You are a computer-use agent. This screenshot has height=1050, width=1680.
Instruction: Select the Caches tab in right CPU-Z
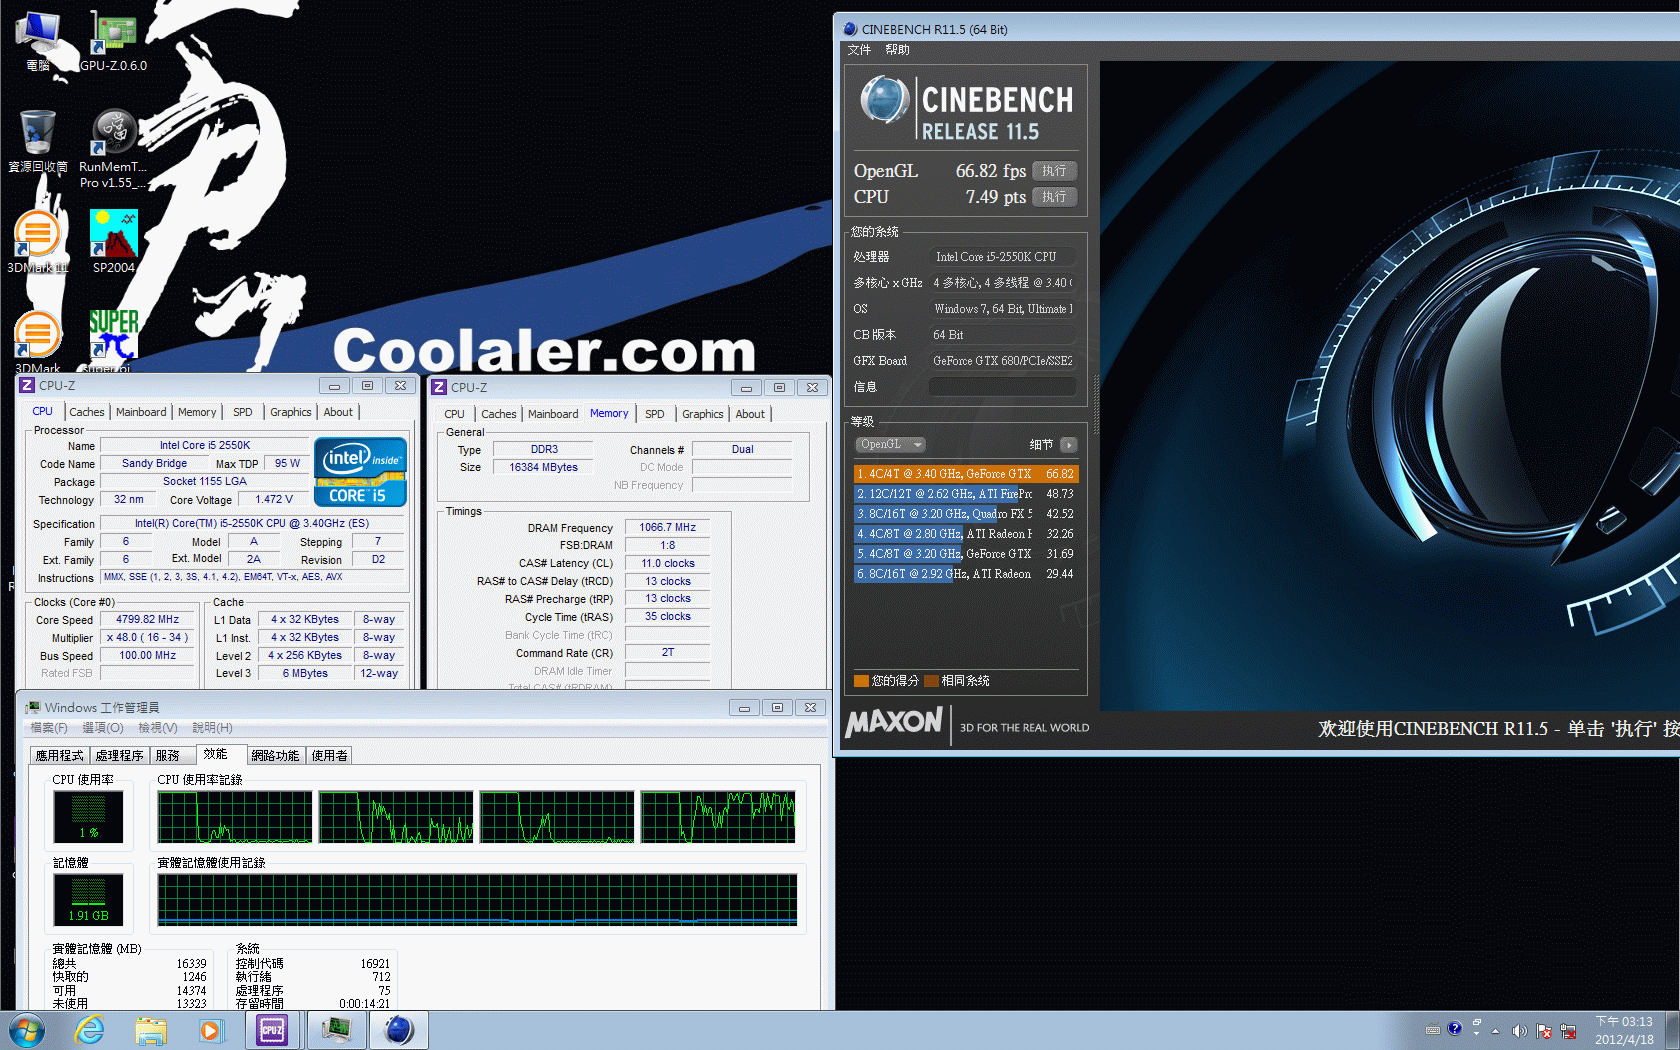(x=499, y=414)
